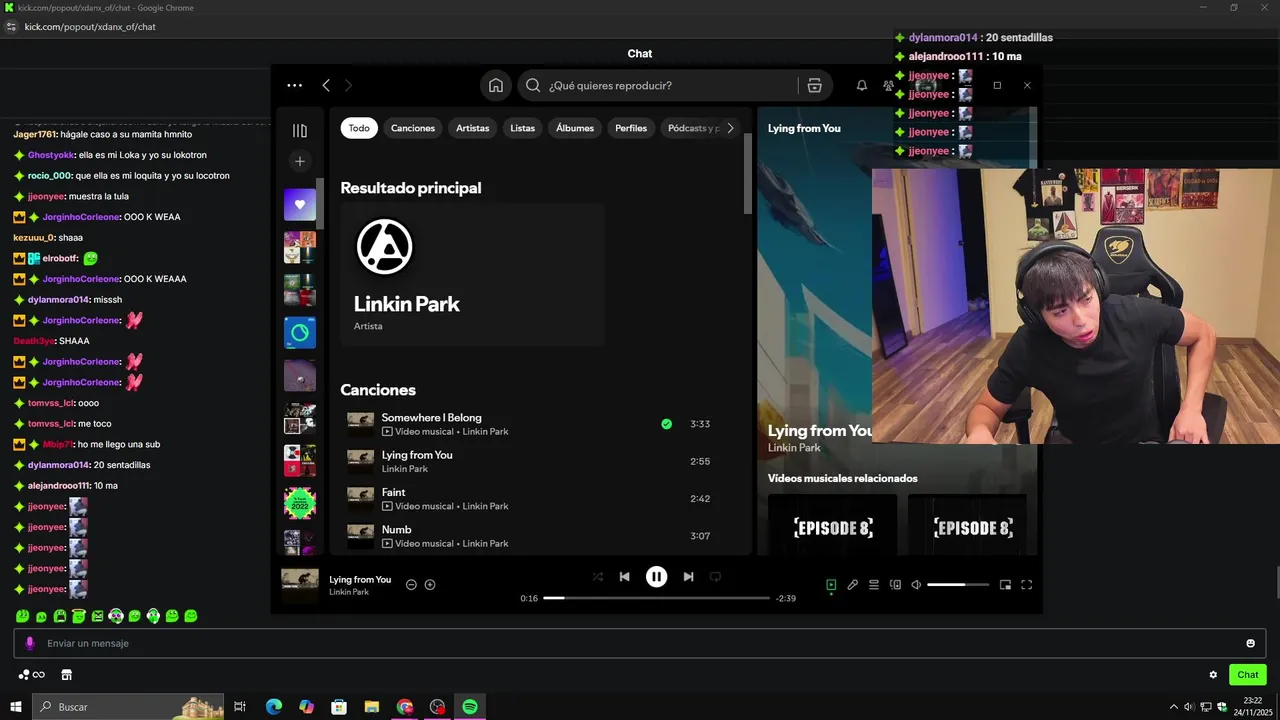Select the Listas filter chip
Viewport: 1280px width, 720px height.
coord(523,128)
